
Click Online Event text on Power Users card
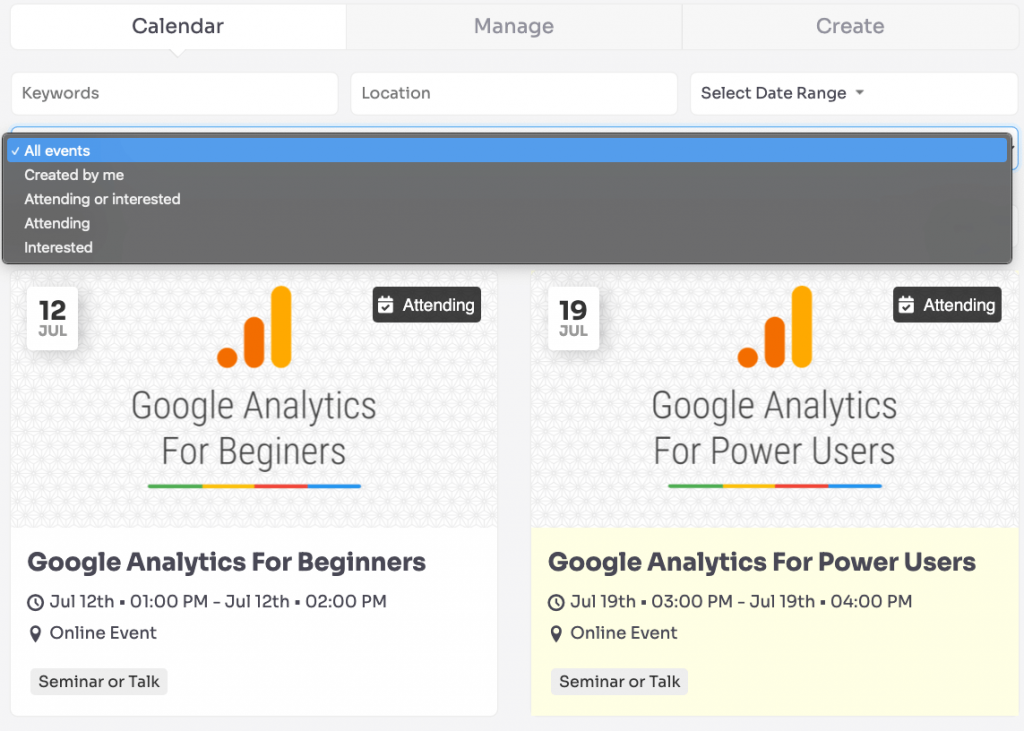click(x=624, y=633)
